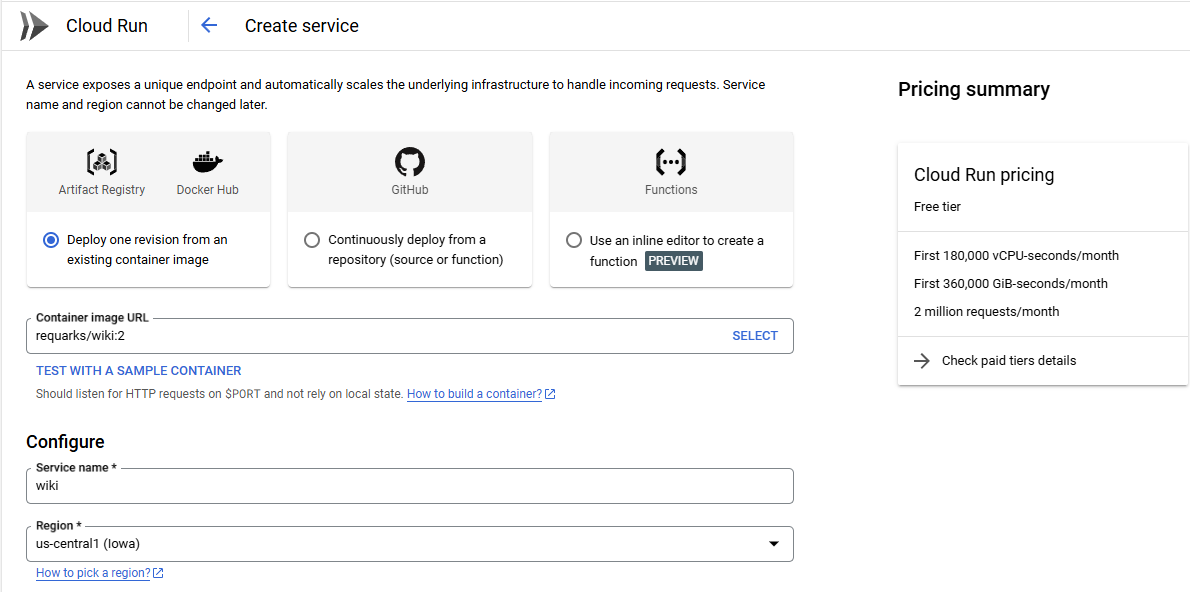This screenshot has width=1190, height=592.
Task: Open Check paid tiers details
Action: click(1009, 361)
